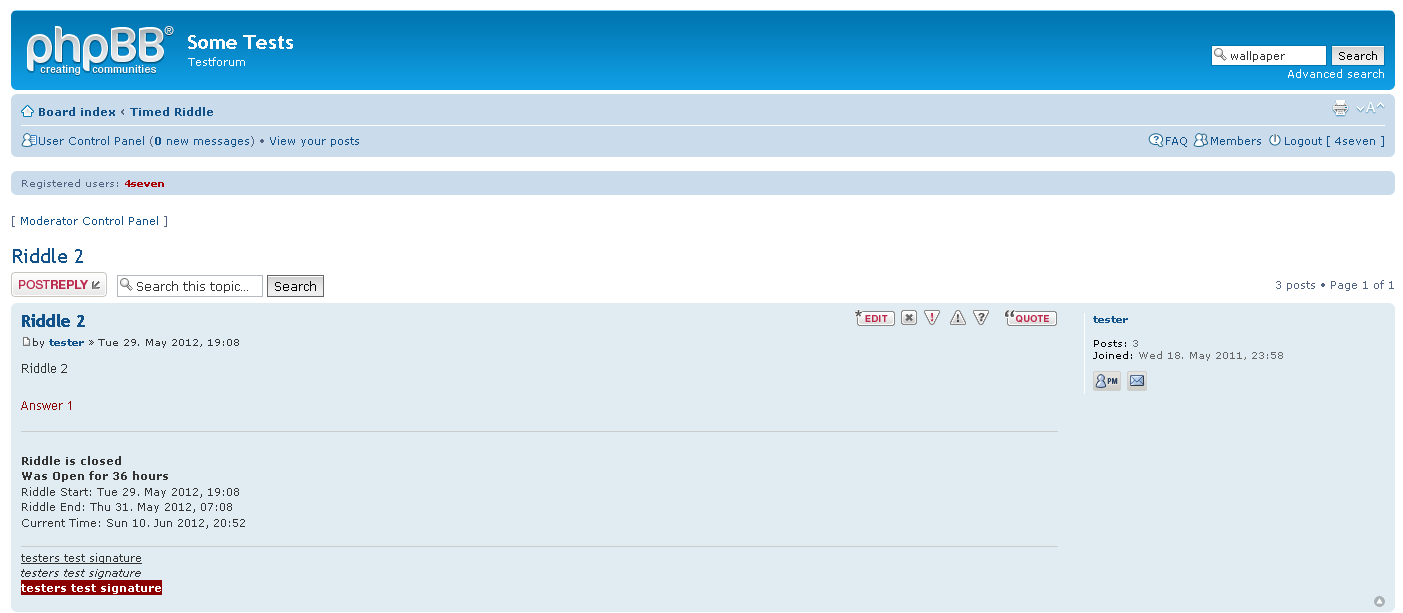Go to Board index in the breadcrumb
Screen dimensions: 1403x613
pos(76,112)
